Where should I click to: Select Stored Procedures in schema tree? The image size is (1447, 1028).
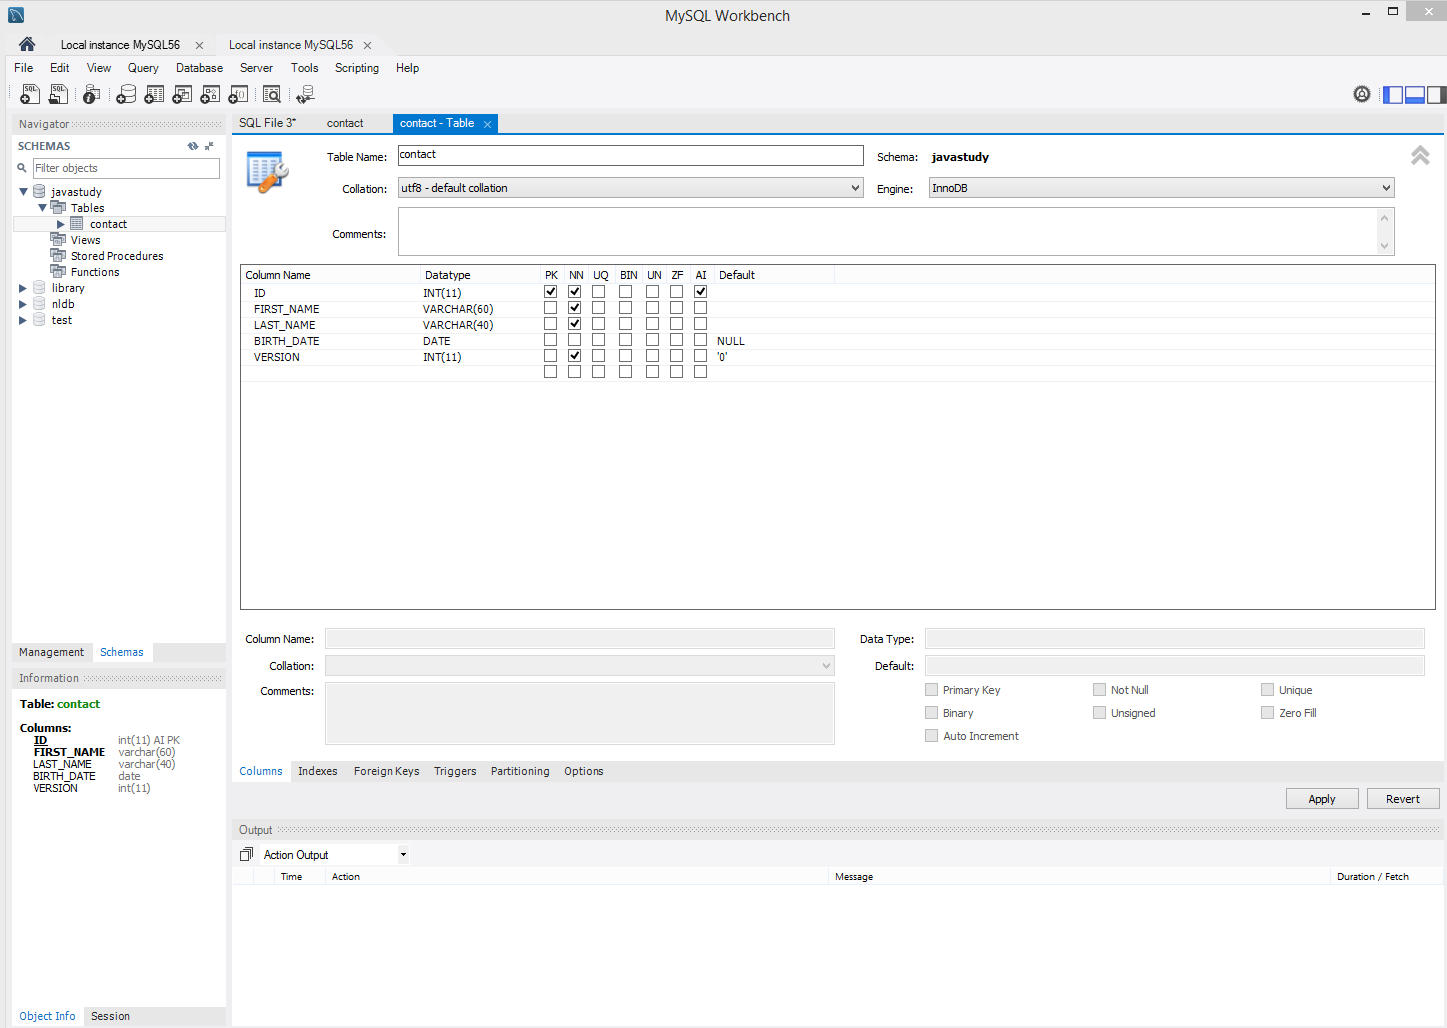point(117,256)
